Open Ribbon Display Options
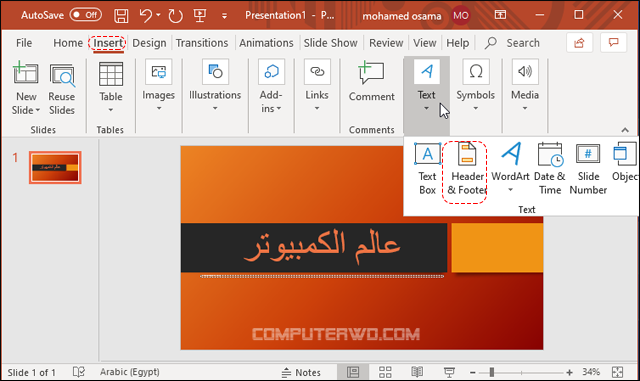 [500, 15]
